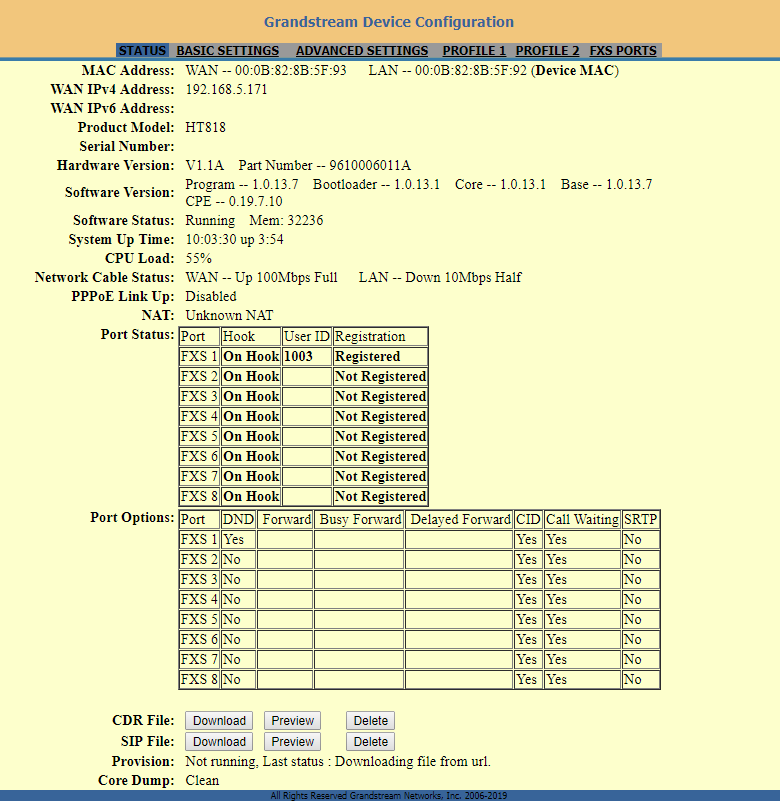The image size is (780, 801).
Task: Click part number 9610006011A
Action: coord(370,166)
